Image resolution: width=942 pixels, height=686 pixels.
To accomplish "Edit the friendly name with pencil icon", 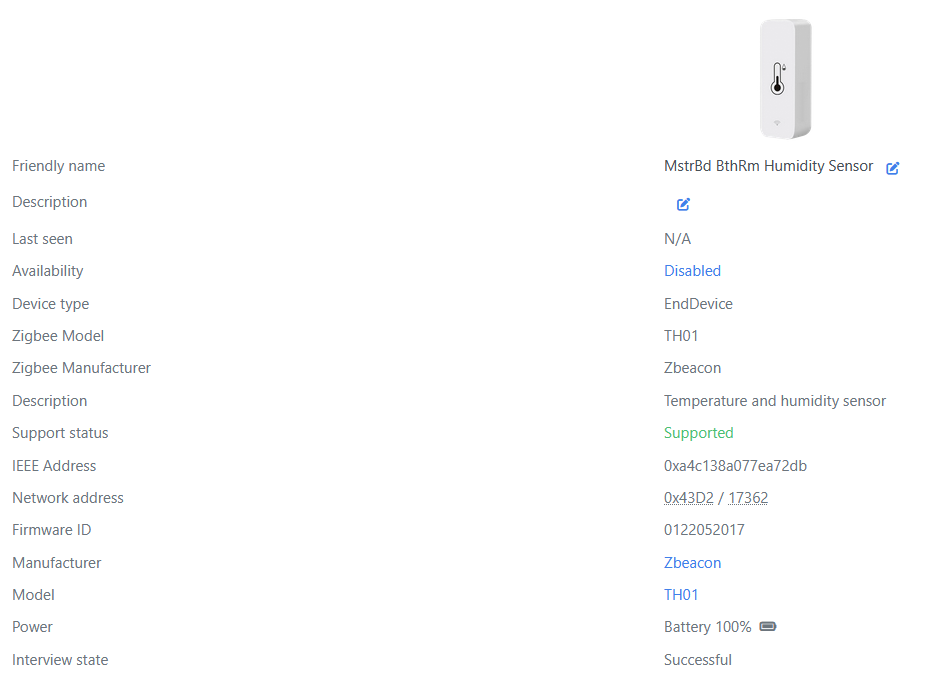I will (x=892, y=168).
